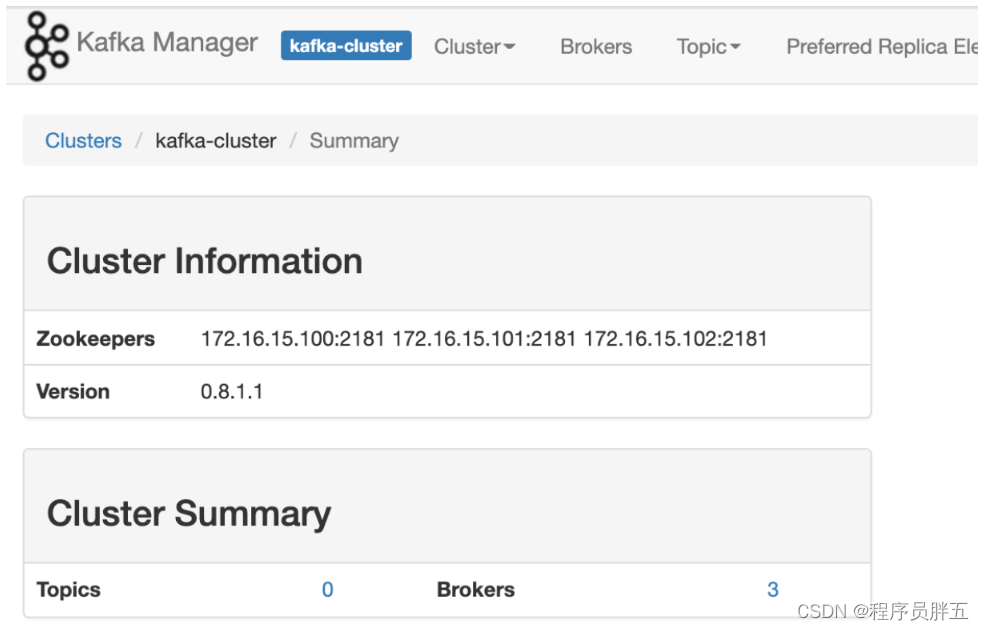Viewport: 984px width, 630px height.
Task: Open the Kafka Manager home title link
Action: pos(167,43)
